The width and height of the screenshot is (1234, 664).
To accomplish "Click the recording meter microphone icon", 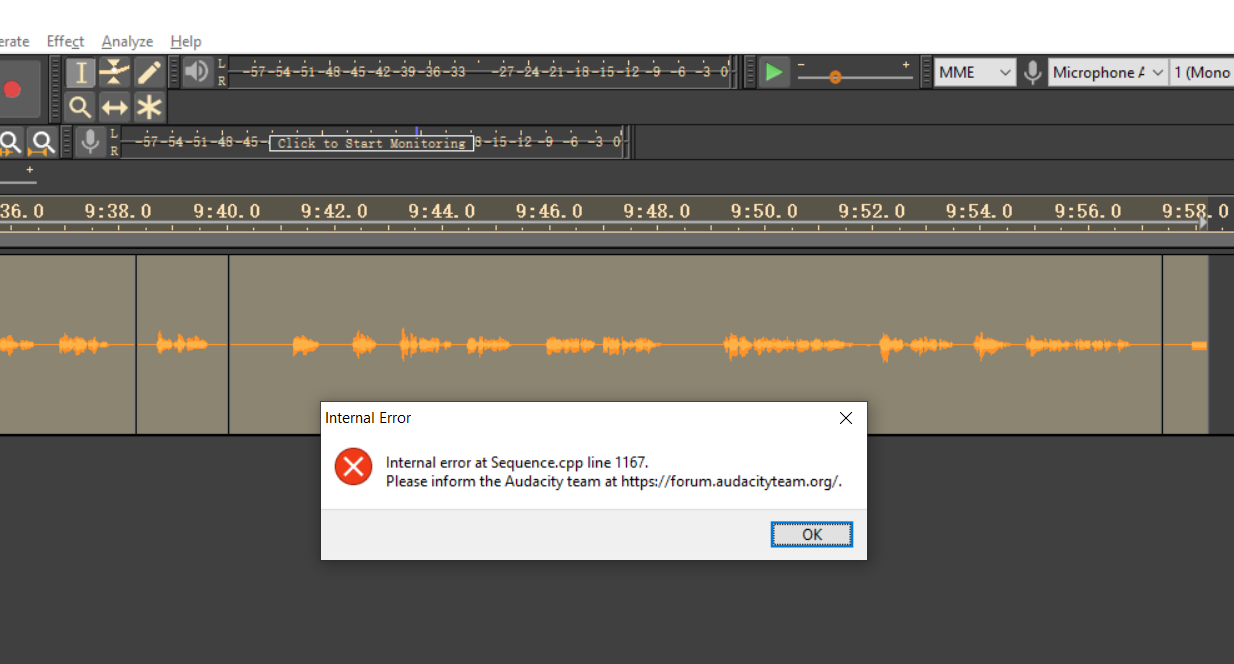I will [x=91, y=142].
